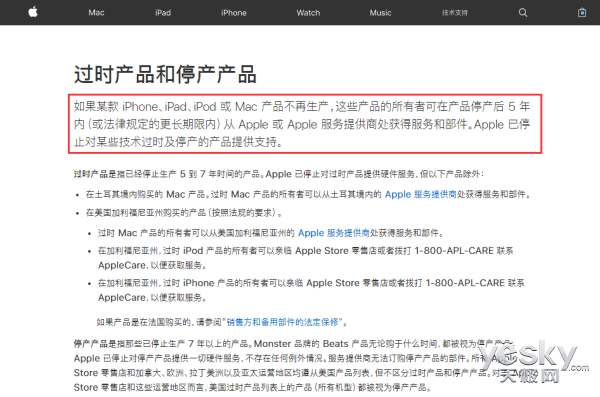Viewport: 600px width, 397px height.
Task: Click the bullet mentioning 过时 iPhone 产品
Action: point(311,290)
